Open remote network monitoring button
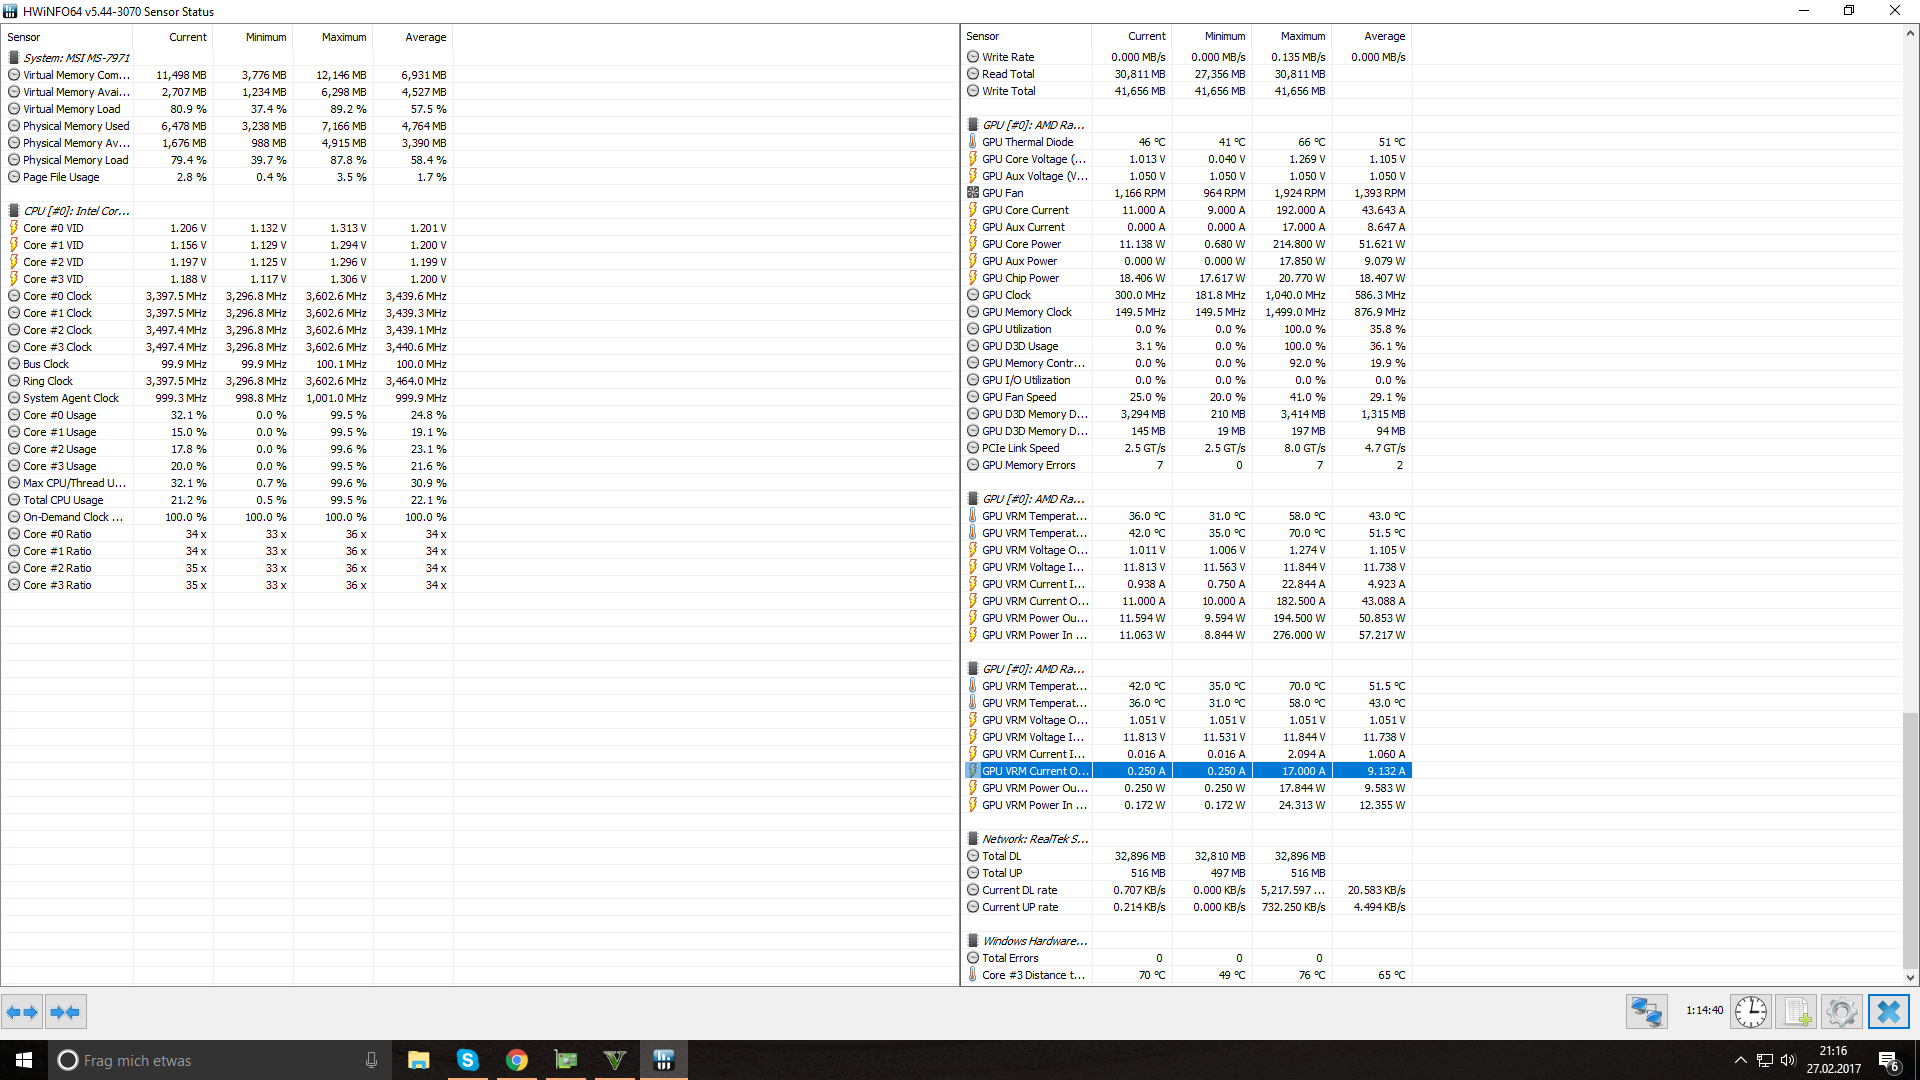Image resolution: width=1920 pixels, height=1080 pixels. (1646, 1012)
